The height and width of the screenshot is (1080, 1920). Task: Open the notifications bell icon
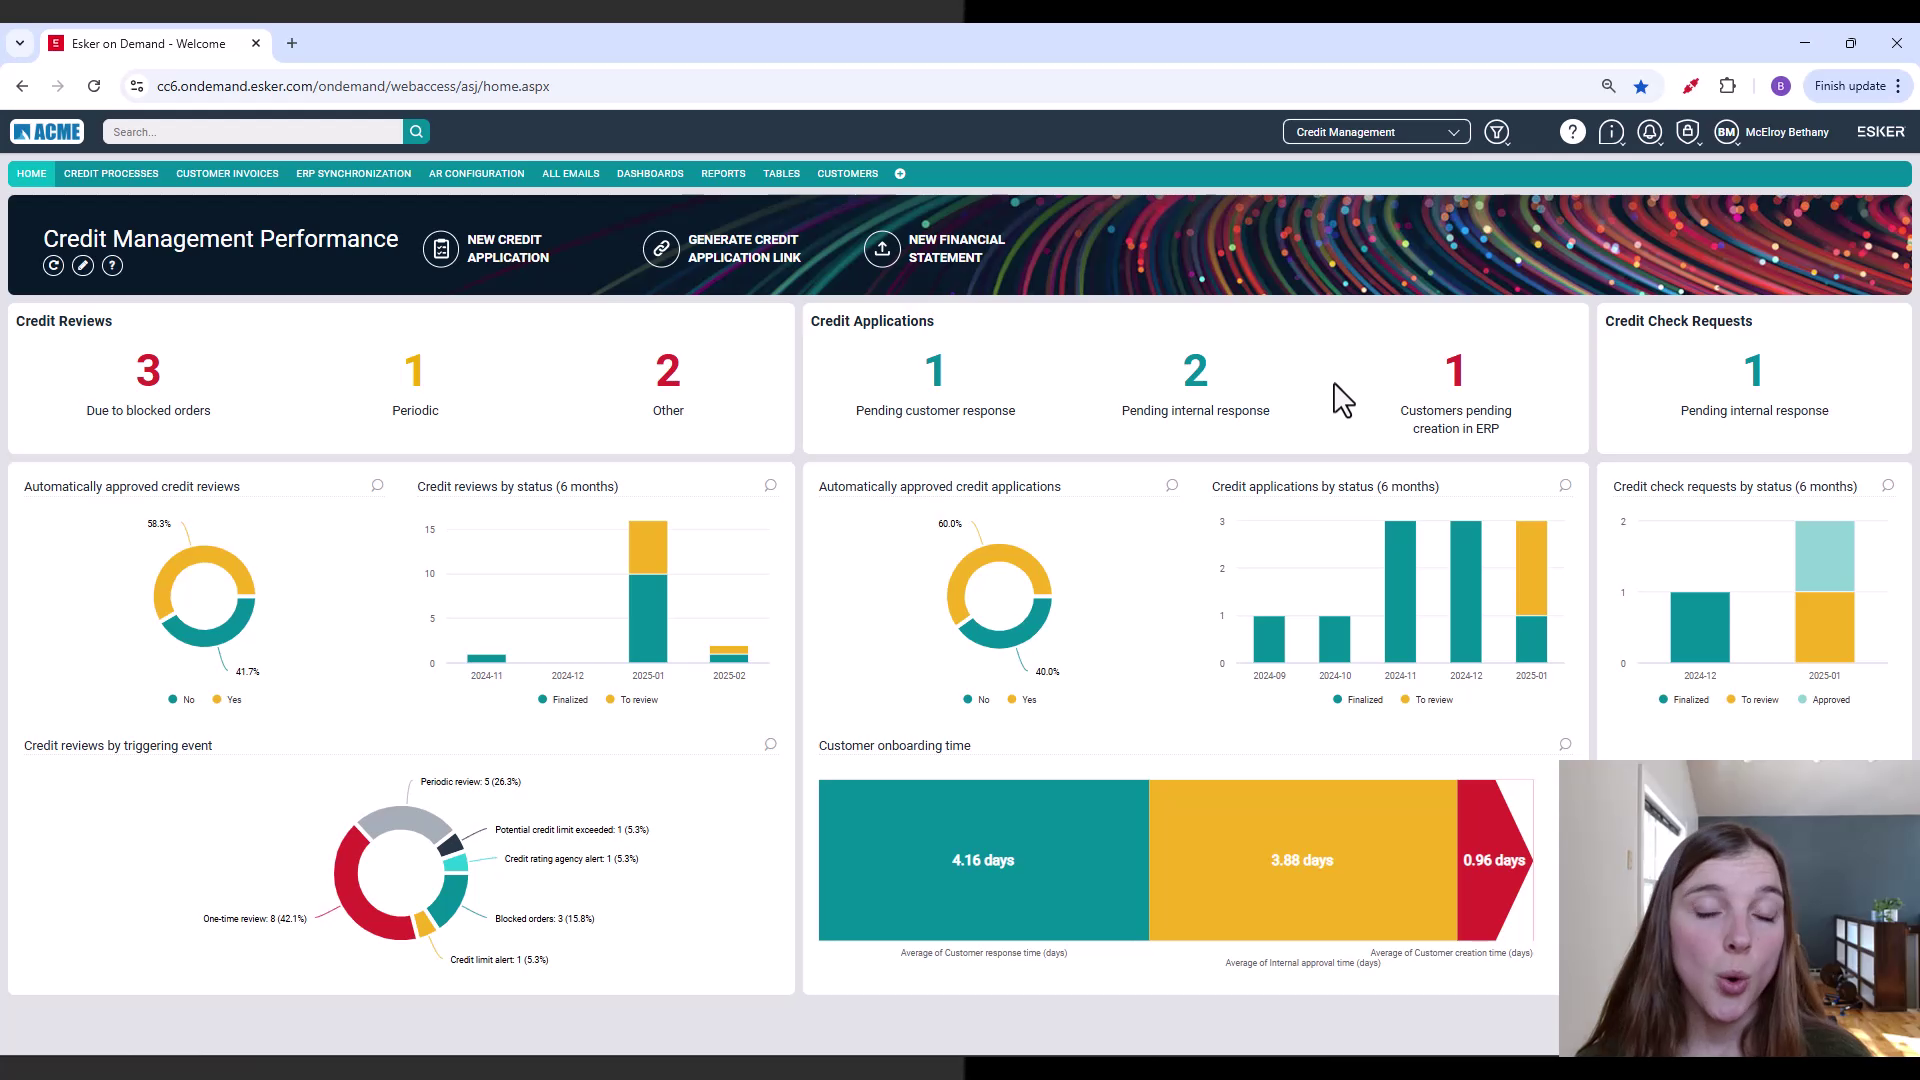click(1649, 132)
